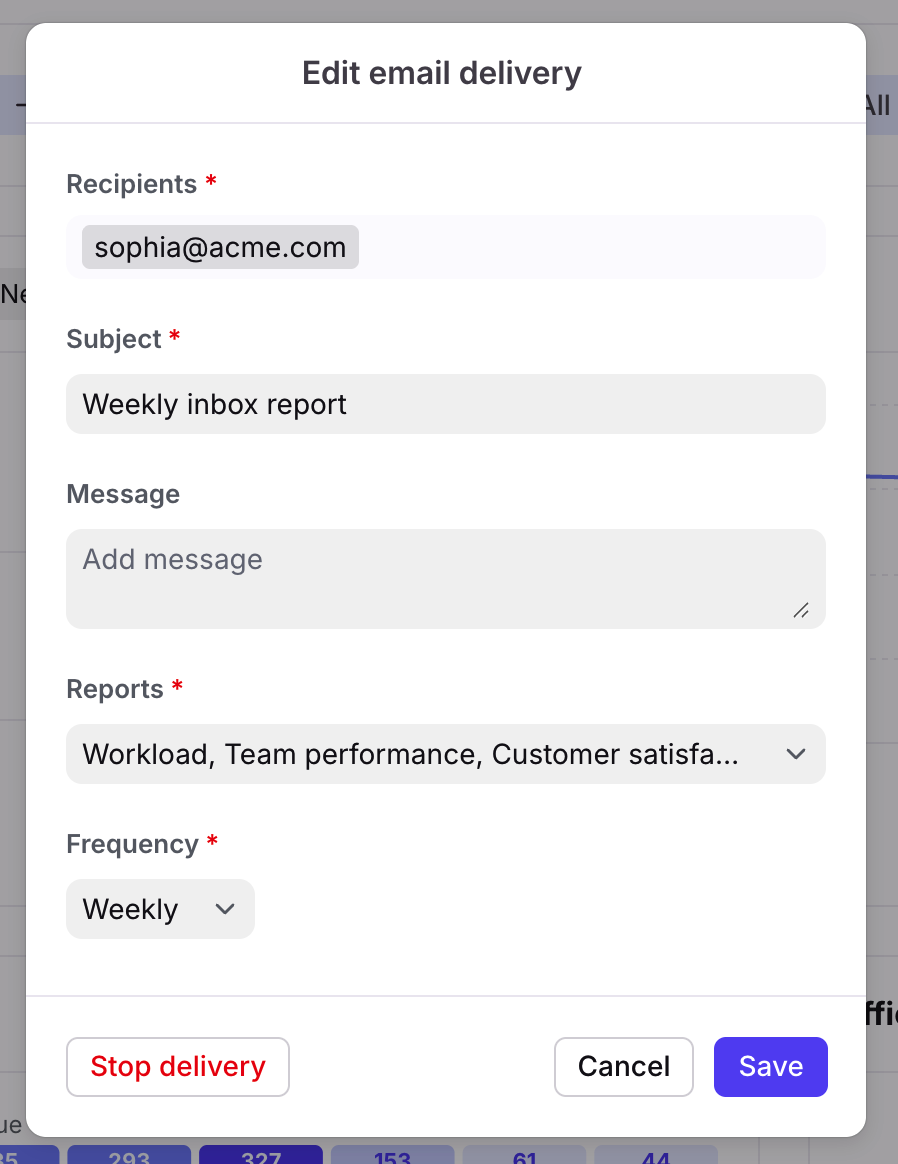Click the Stop delivery button

(x=178, y=1067)
